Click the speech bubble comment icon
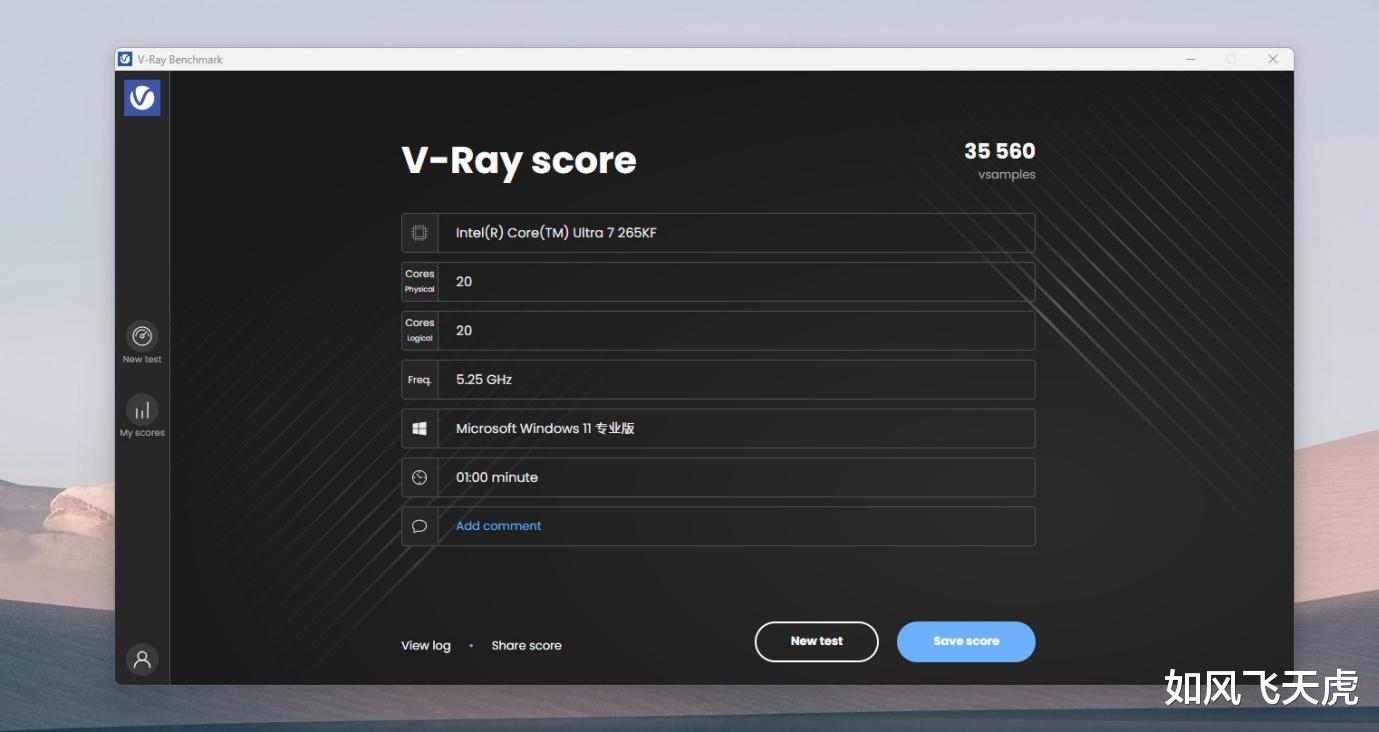The width and height of the screenshot is (1379, 732). (420, 526)
